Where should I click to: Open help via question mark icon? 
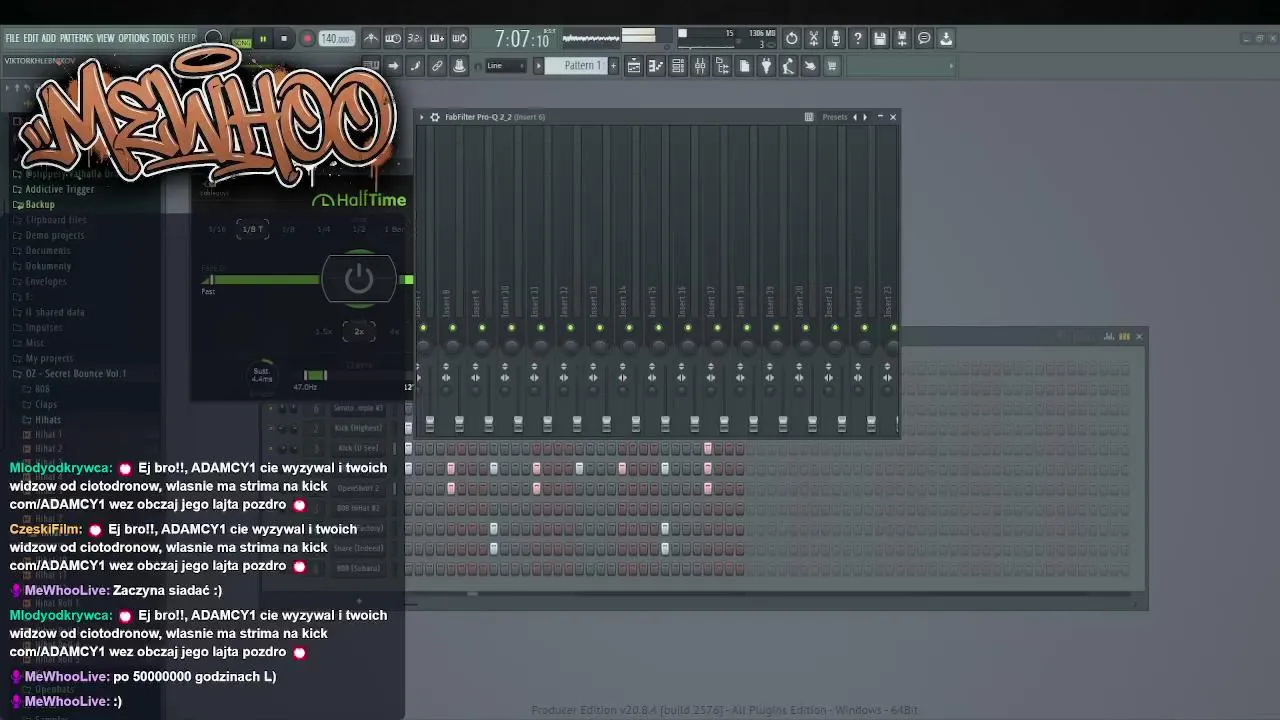click(858, 38)
